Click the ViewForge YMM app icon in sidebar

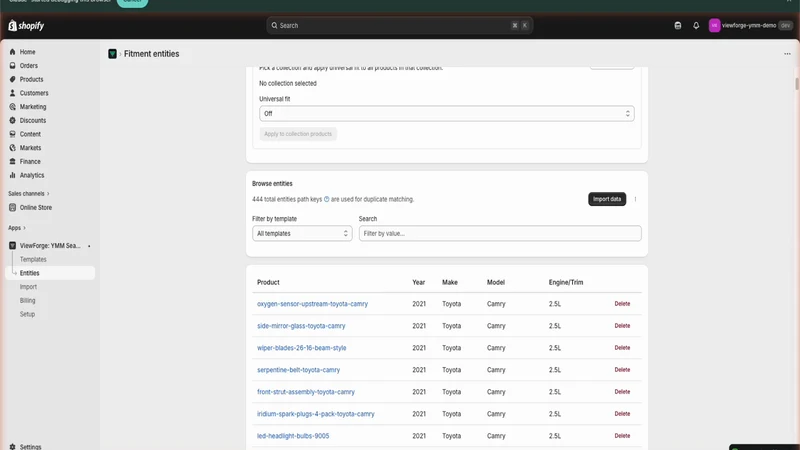coord(13,246)
